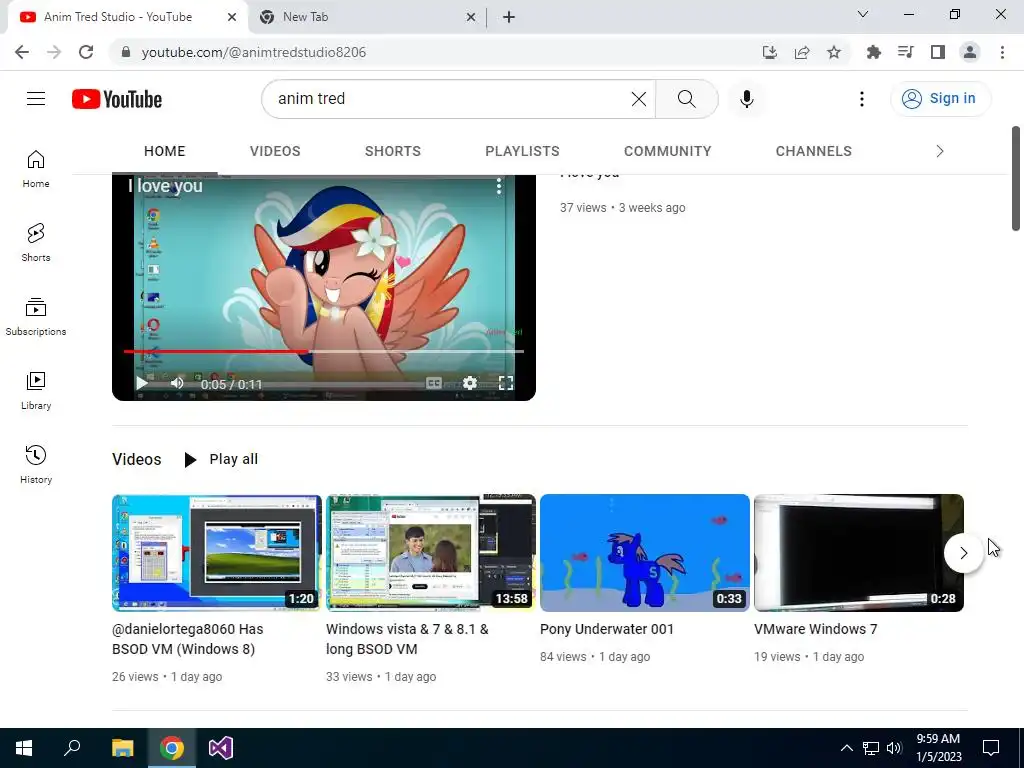This screenshot has width=1024, height=768.
Task: Switch to the PLAYLISTS channel tab
Action: 522,151
